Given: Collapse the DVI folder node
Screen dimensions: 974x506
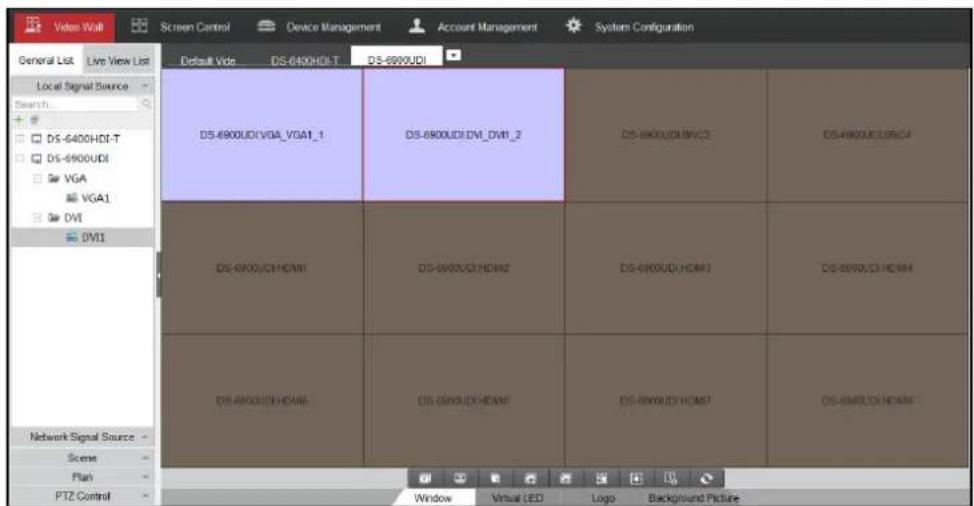Looking at the screenshot, I should 37,217.
